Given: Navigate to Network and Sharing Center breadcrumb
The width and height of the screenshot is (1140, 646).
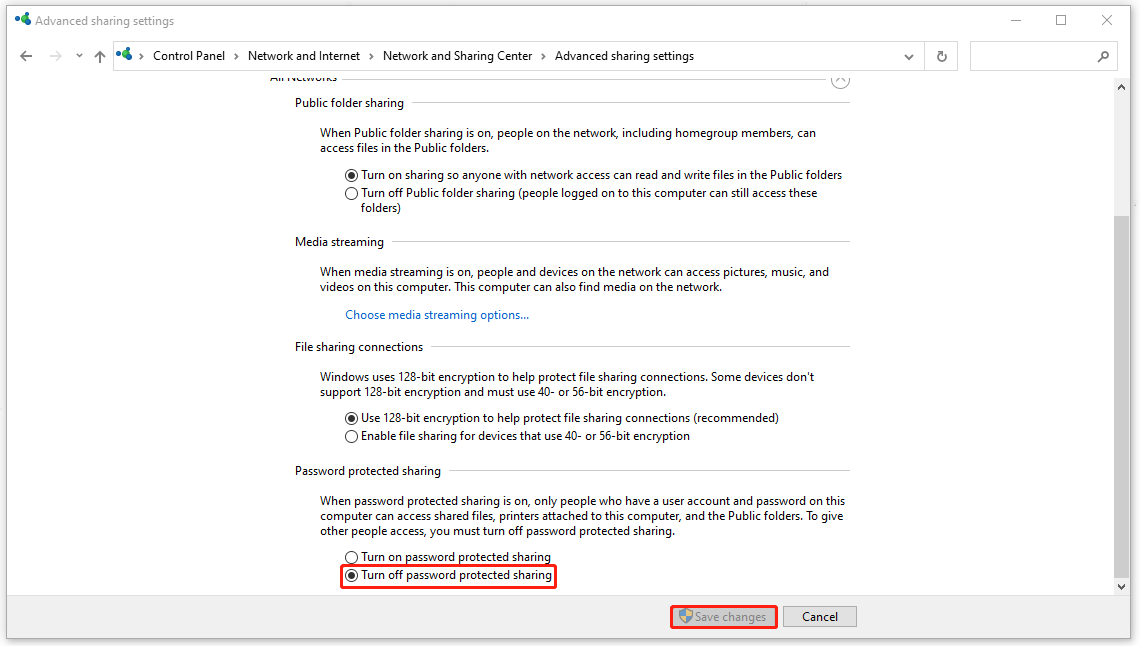Looking at the screenshot, I should [457, 56].
